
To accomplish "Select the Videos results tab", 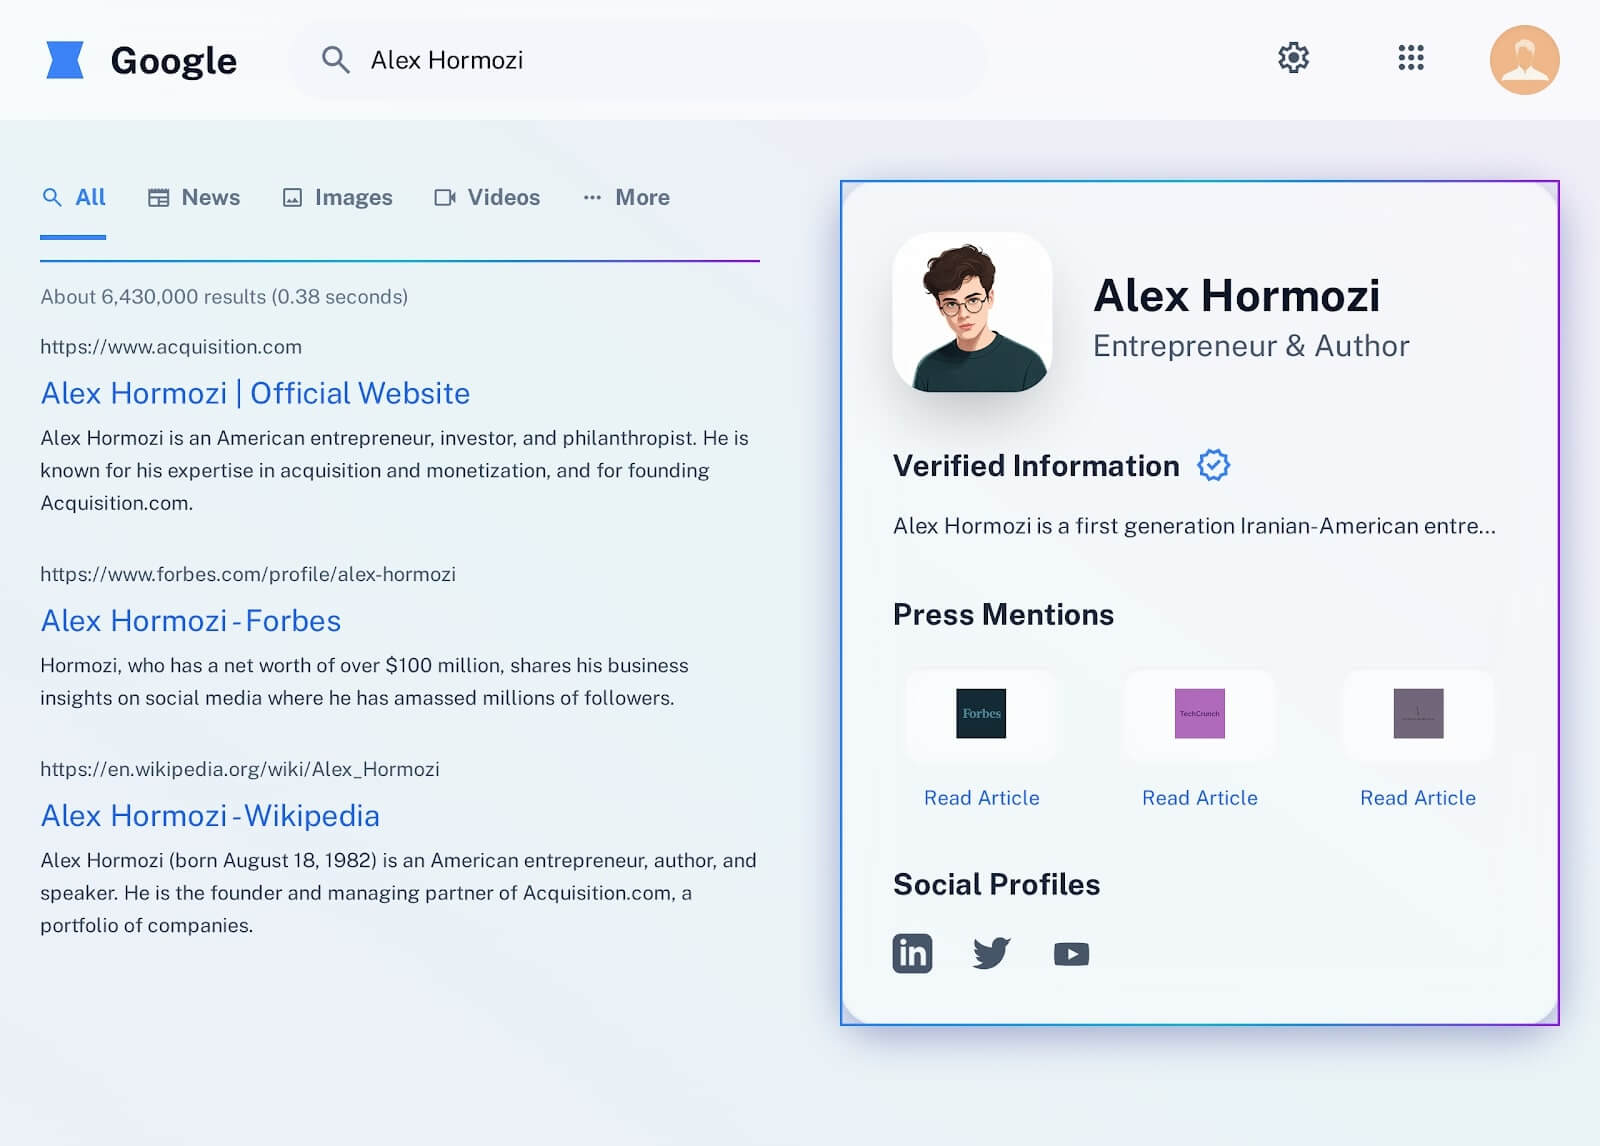I will click(x=487, y=197).
